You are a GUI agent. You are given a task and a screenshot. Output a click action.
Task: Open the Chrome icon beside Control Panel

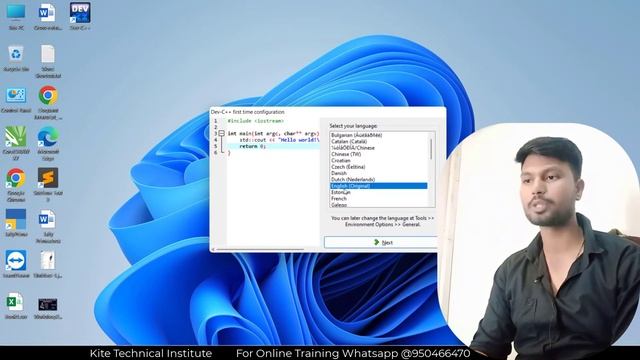click(48, 102)
